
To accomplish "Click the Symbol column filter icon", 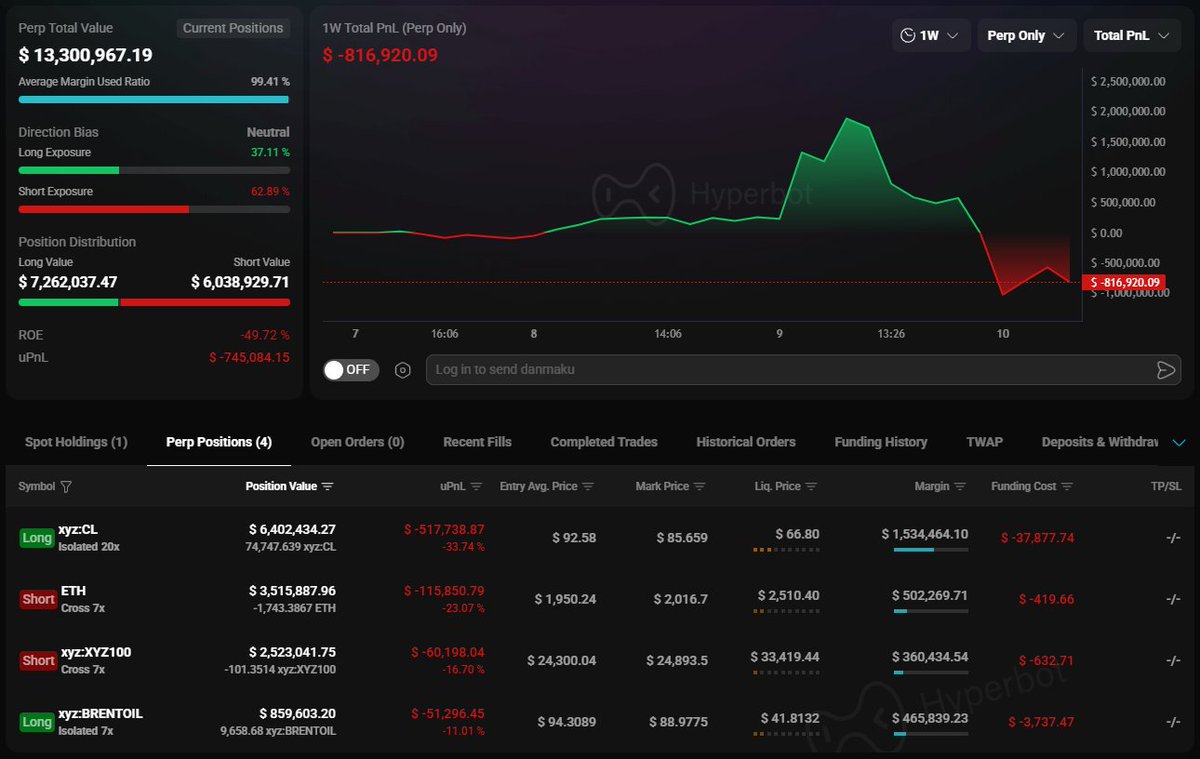I will pos(66,487).
